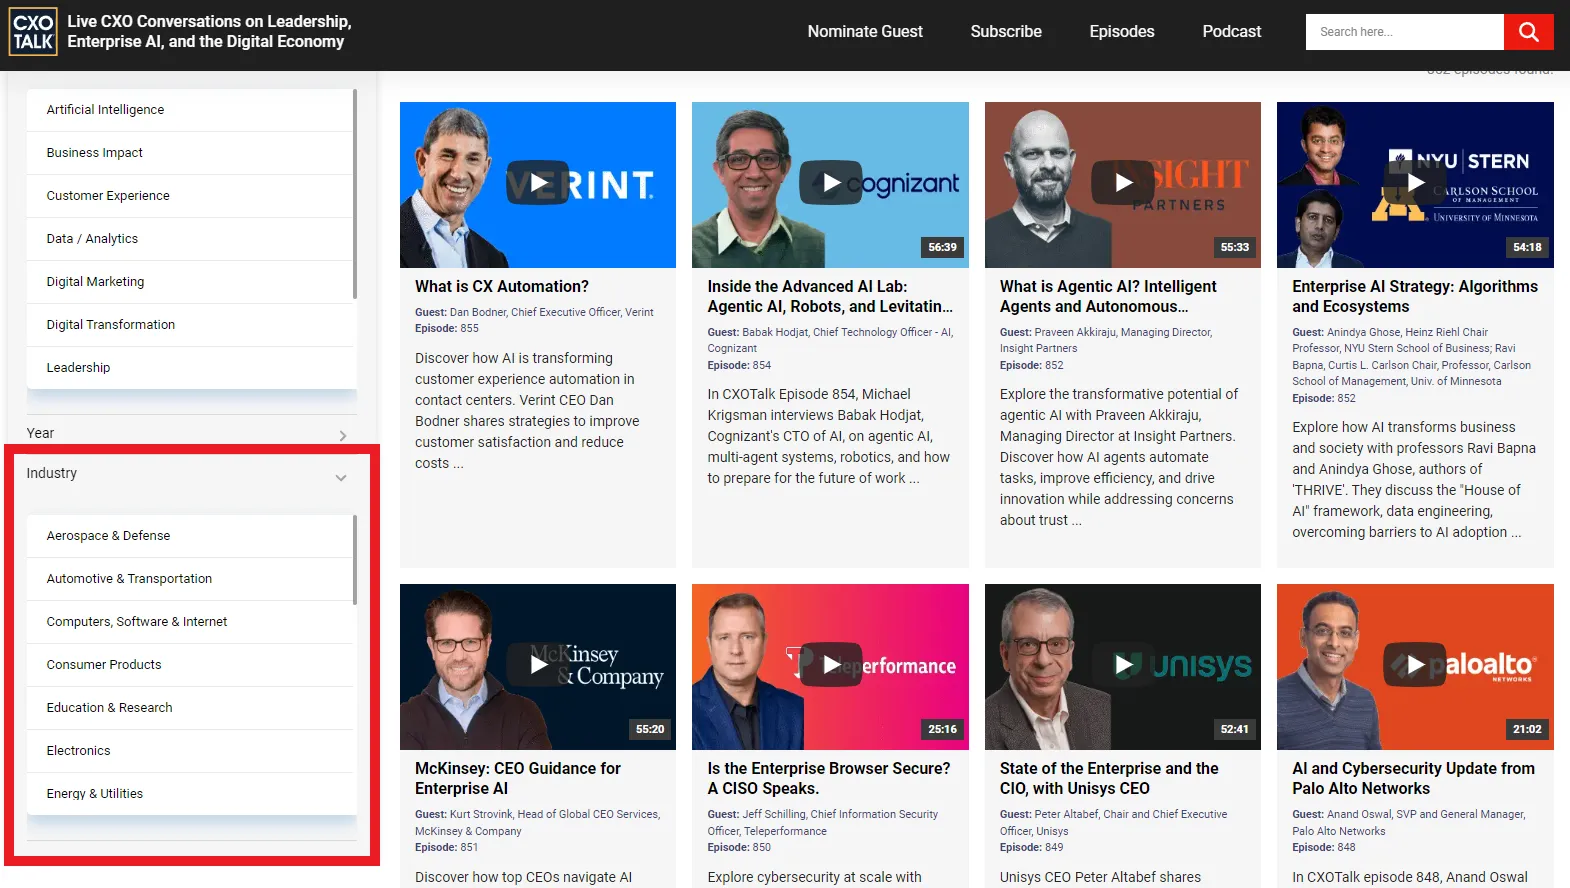1570x888 pixels.
Task: Click the site tagline Live CXO Conversations
Action: point(209,32)
